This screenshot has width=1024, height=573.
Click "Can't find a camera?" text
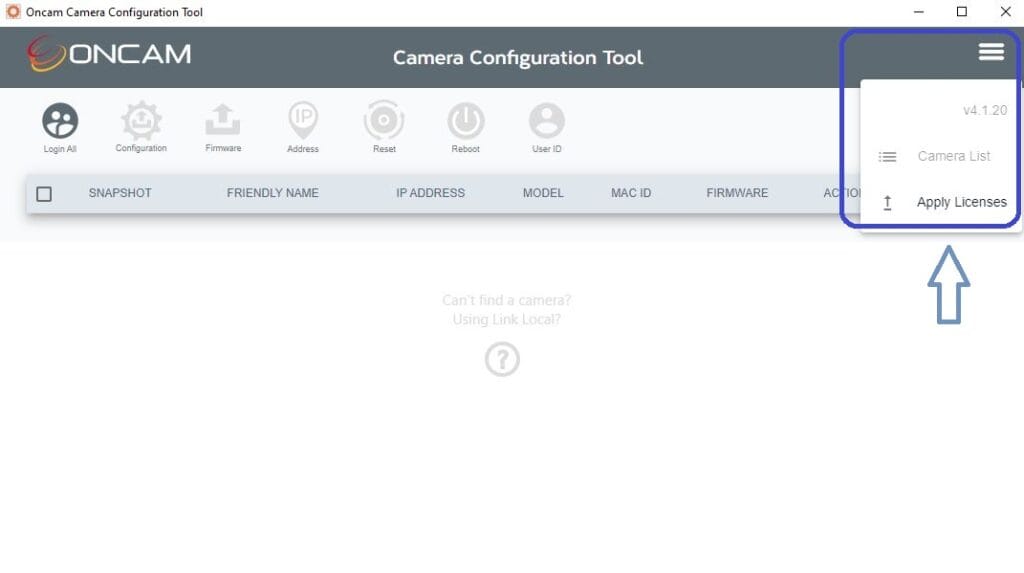506,300
